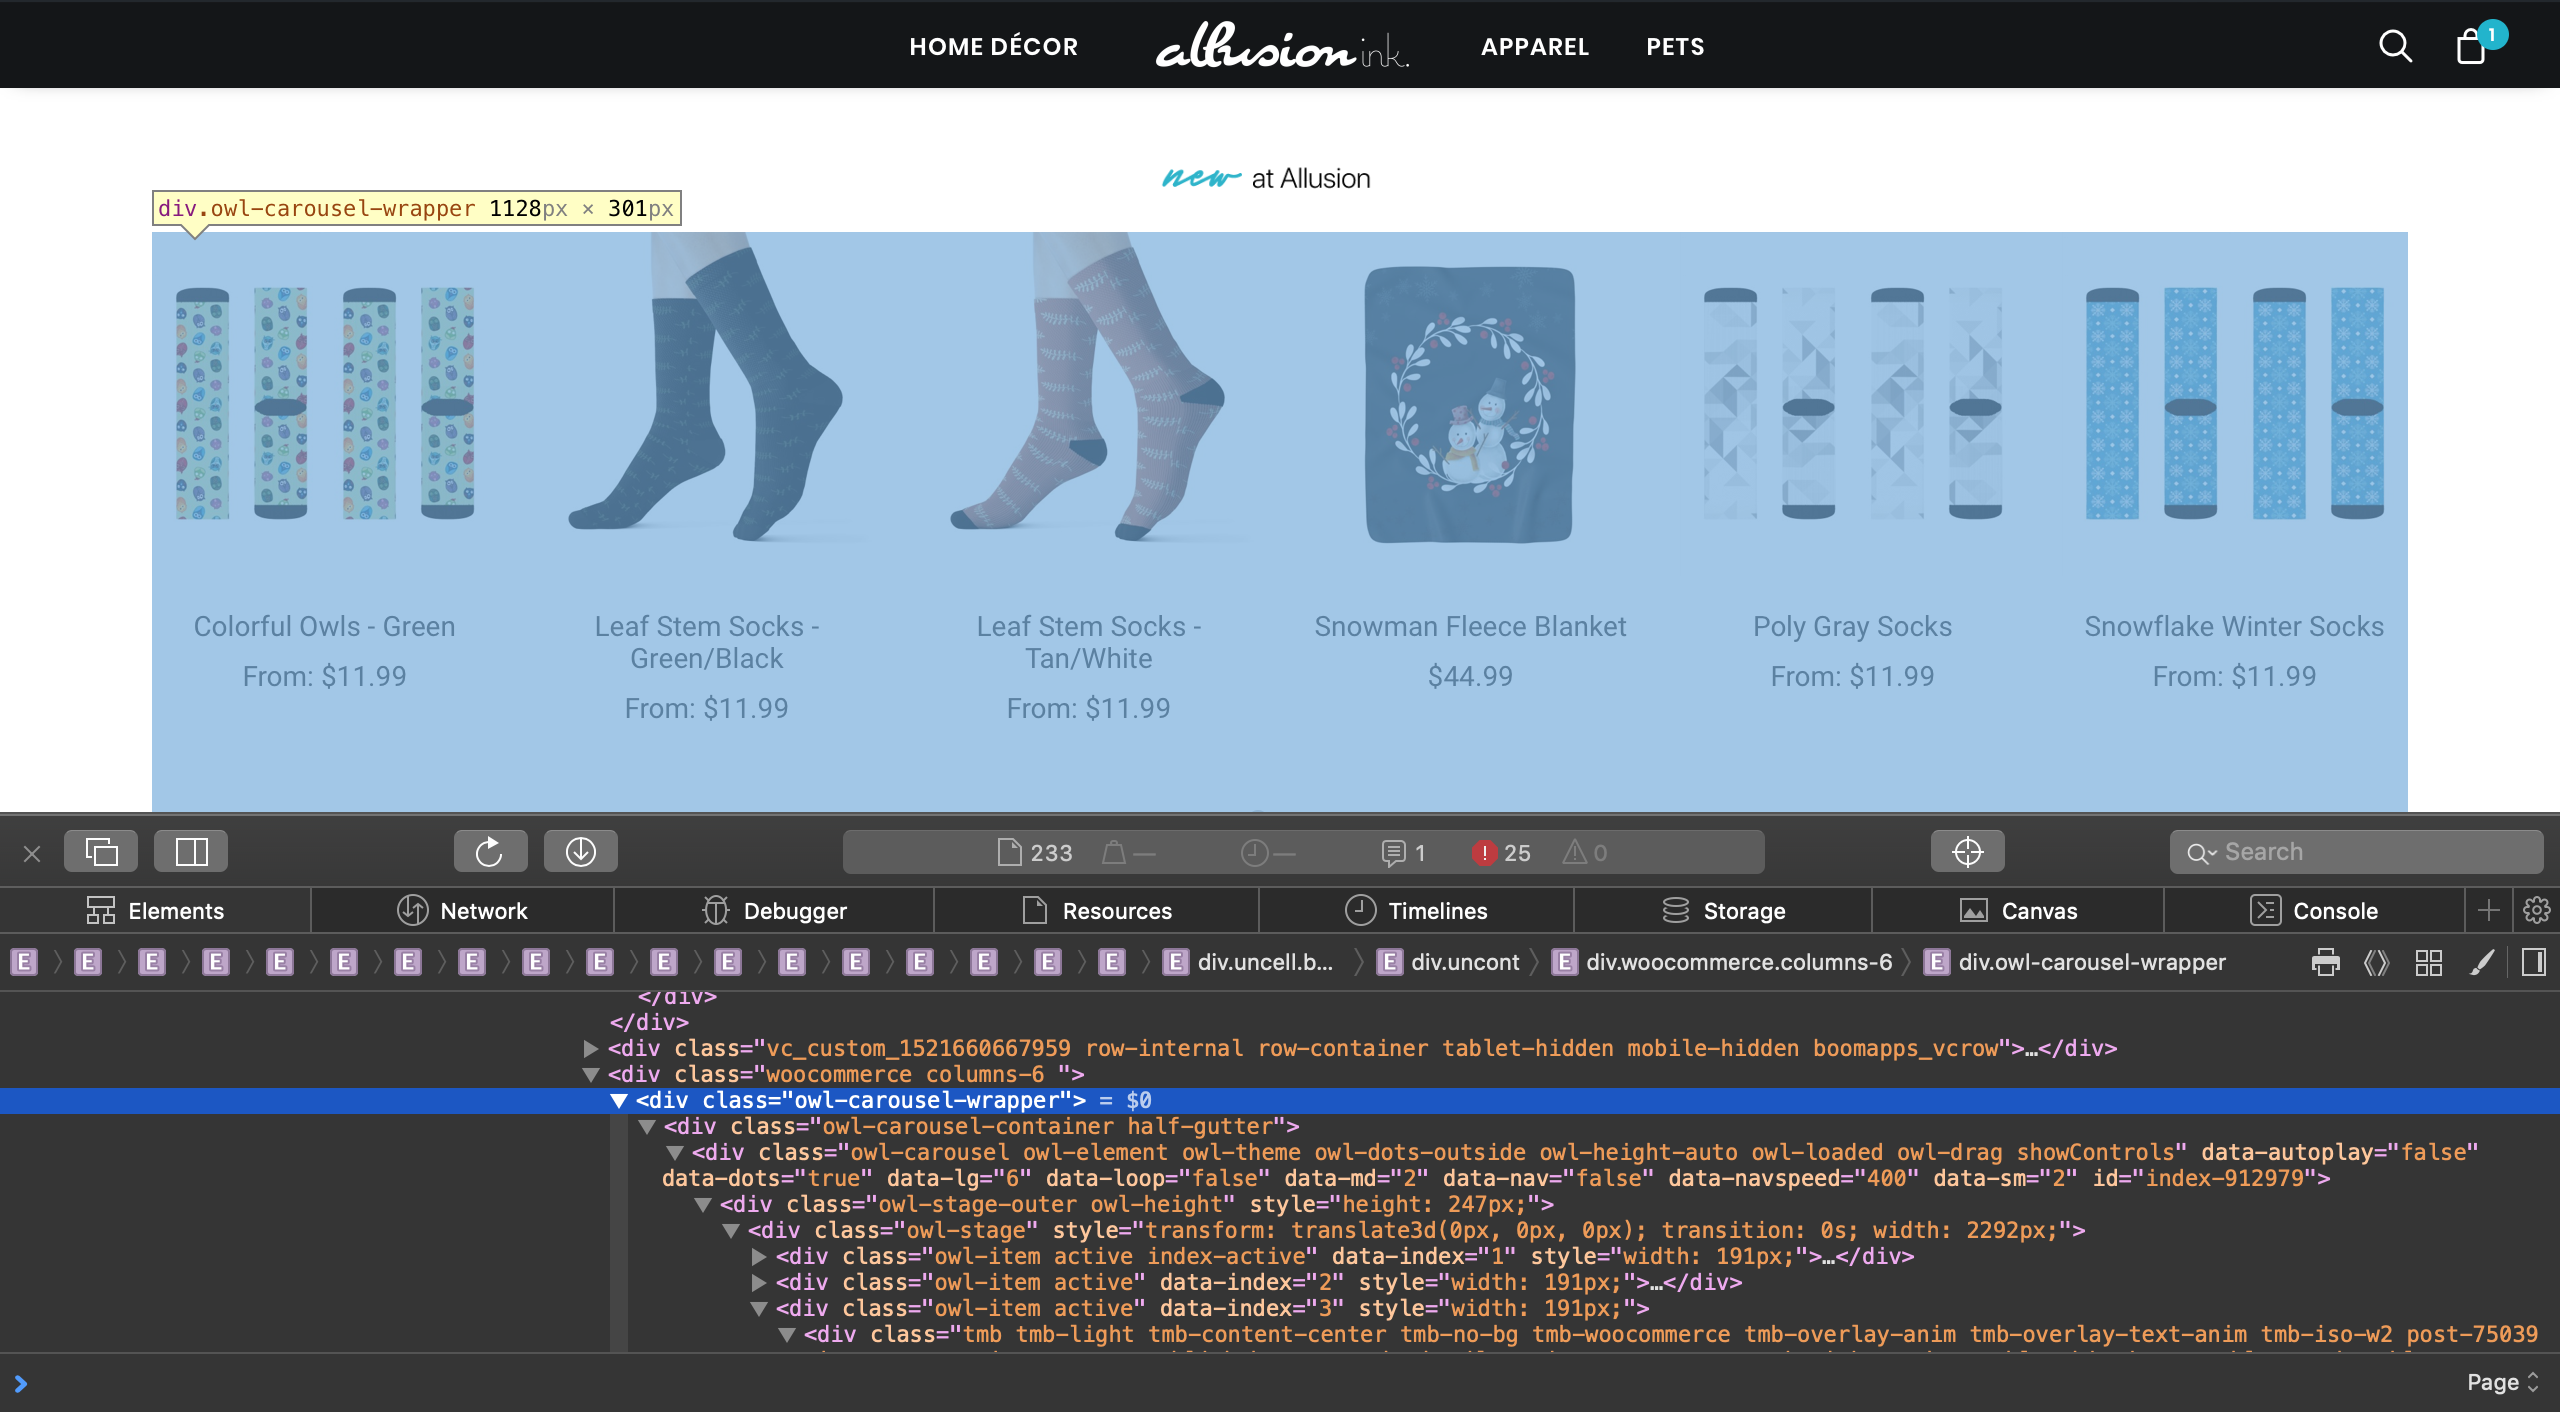
Task: Toggle the angle brackets shadow DOM icon
Action: point(2376,962)
